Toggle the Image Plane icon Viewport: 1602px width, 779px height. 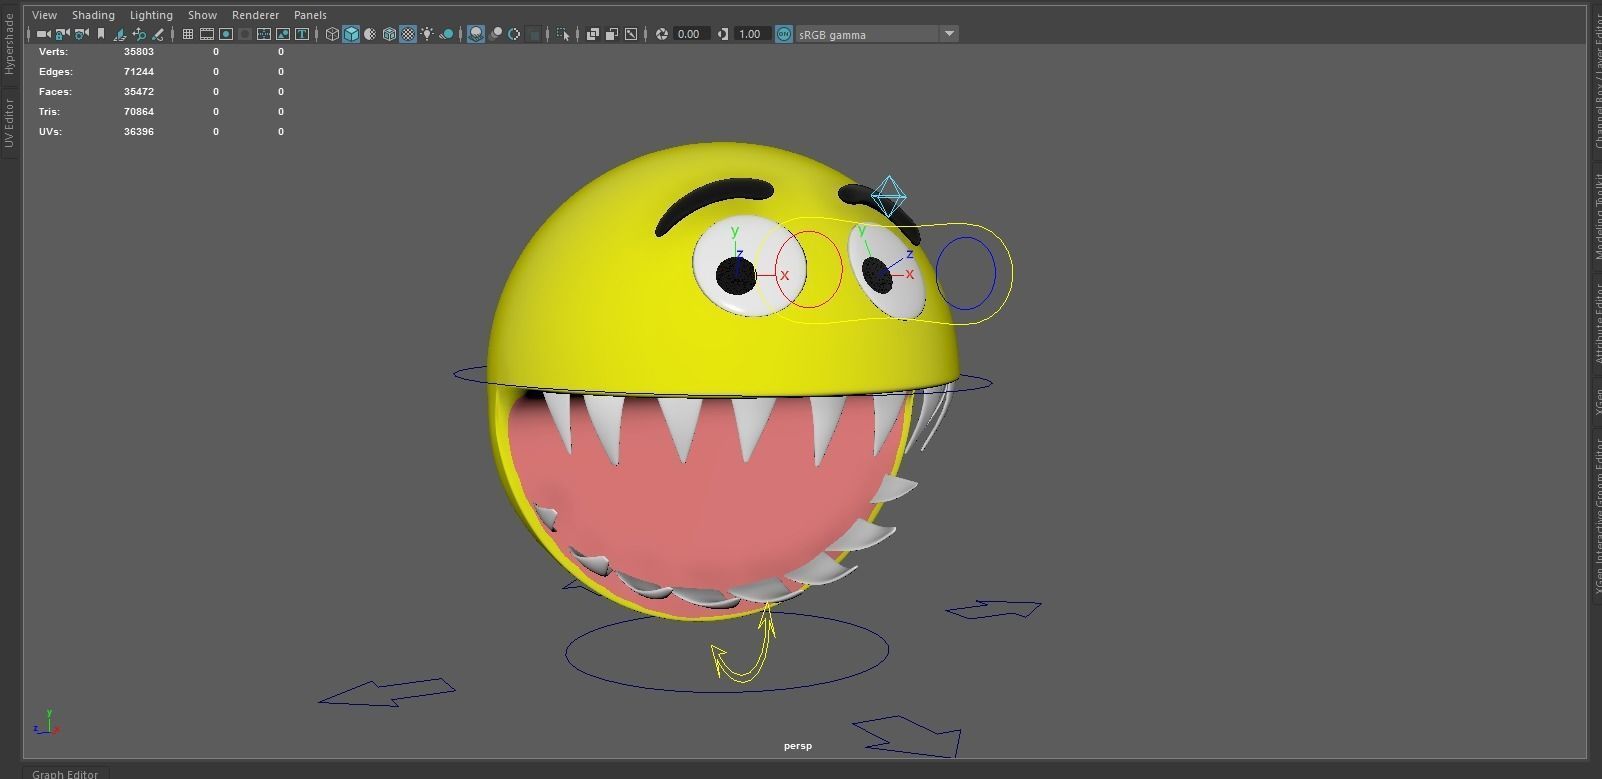tap(120, 34)
